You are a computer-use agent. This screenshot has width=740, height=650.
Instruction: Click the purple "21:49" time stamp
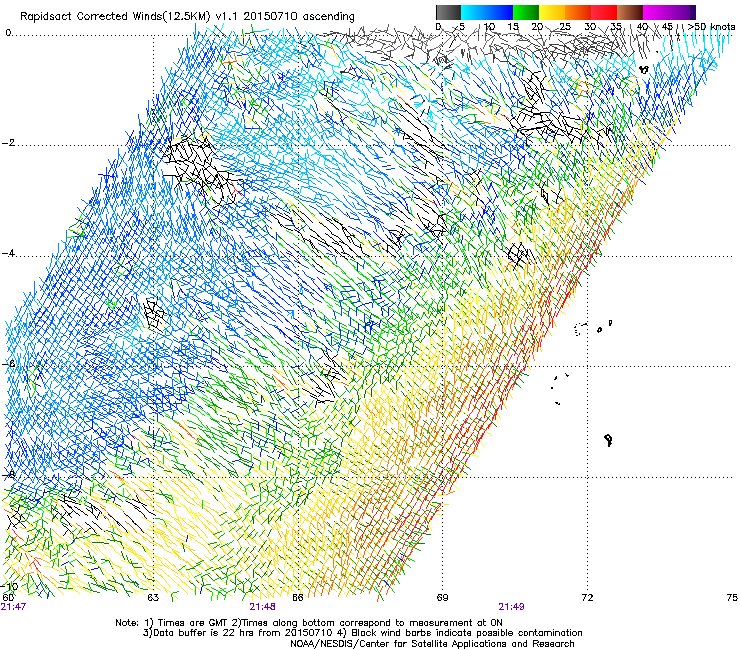(512, 607)
